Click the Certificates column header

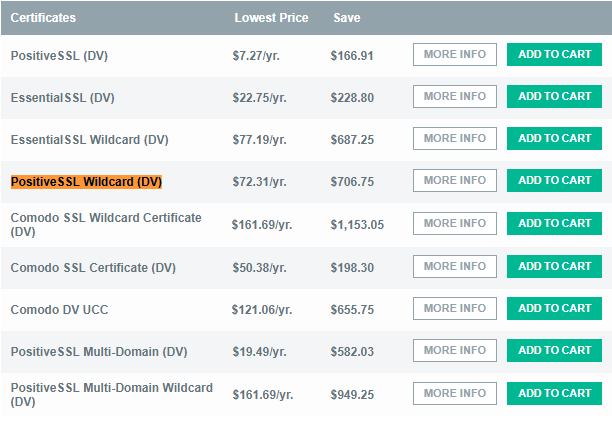(x=43, y=18)
